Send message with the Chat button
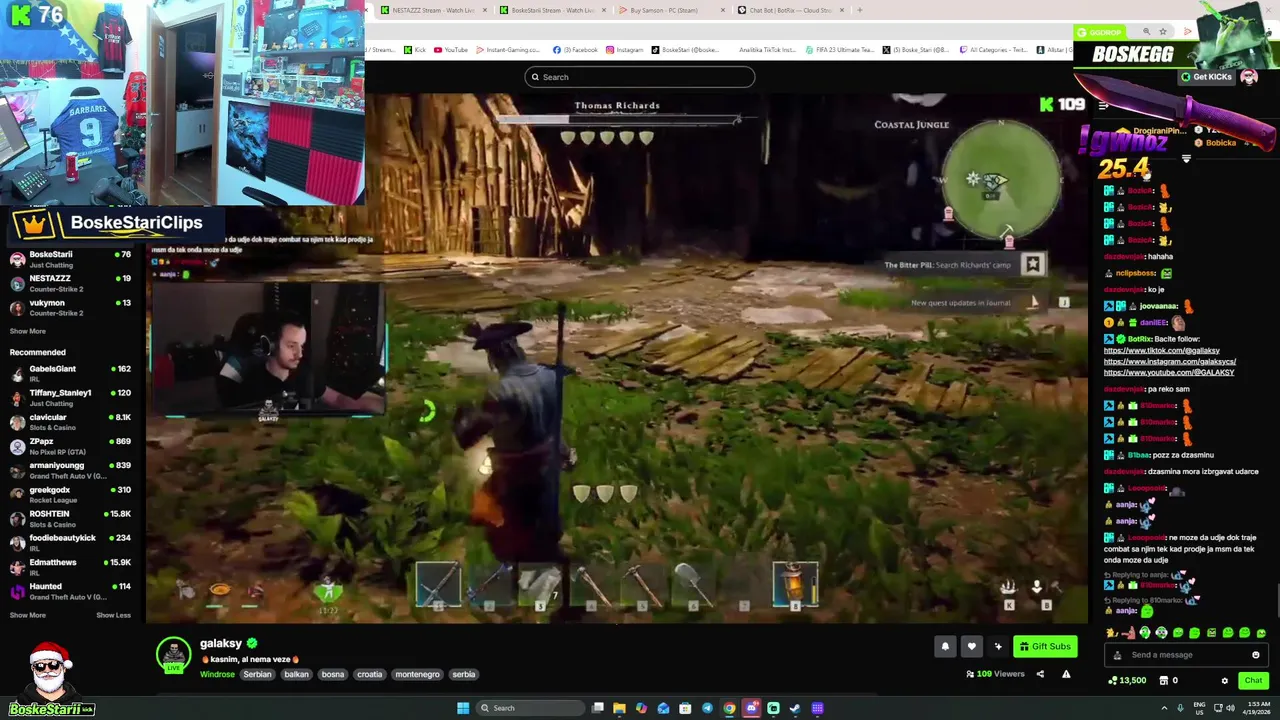 point(1253,681)
